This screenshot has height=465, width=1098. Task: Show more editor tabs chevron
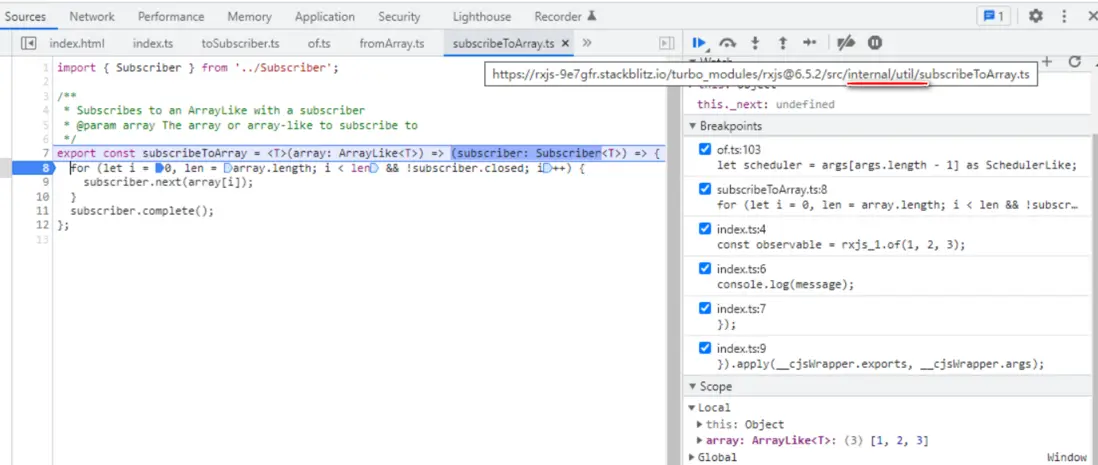click(x=587, y=43)
